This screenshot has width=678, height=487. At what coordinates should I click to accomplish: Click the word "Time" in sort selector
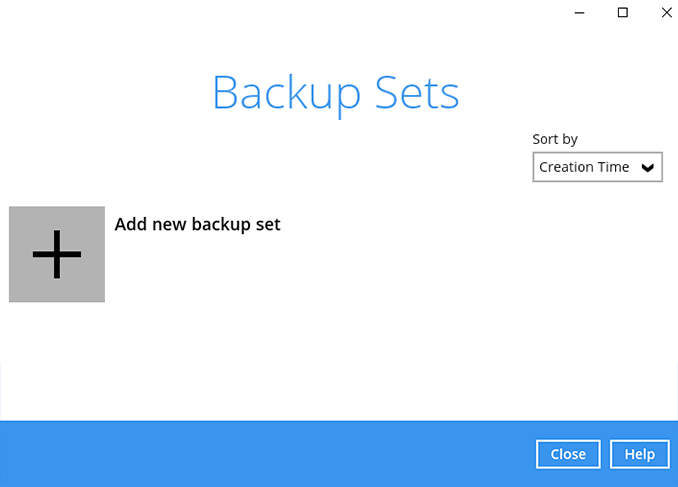[x=614, y=168]
